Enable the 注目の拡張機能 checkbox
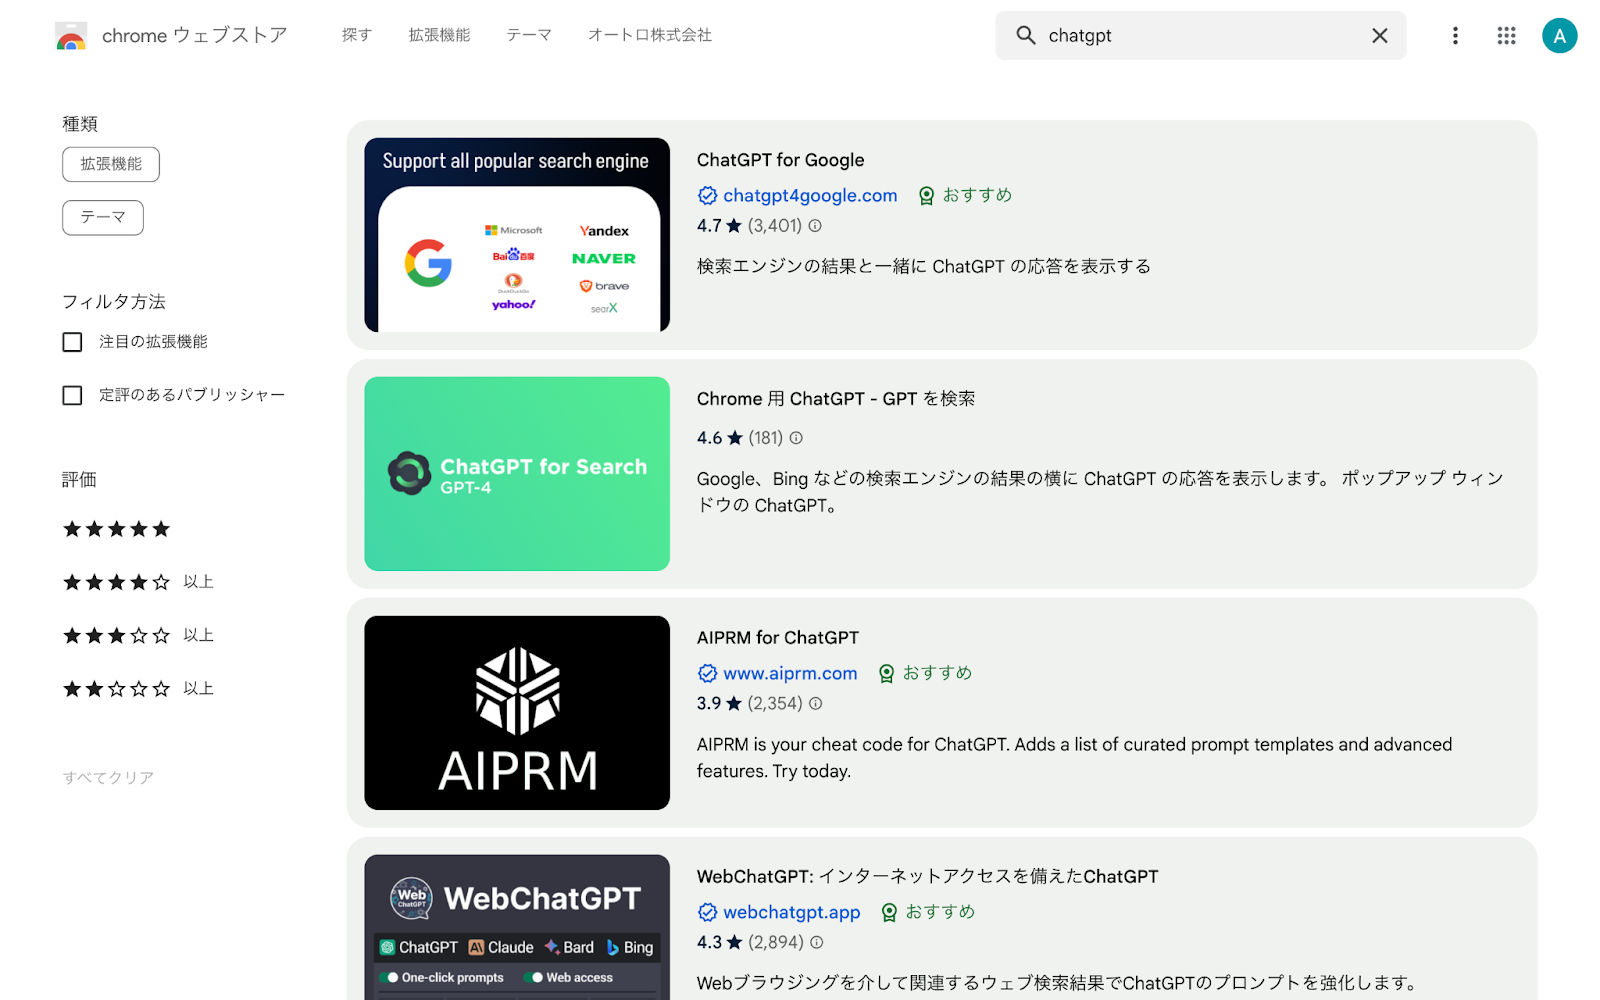This screenshot has height=1000, width=1600. click(72, 342)
